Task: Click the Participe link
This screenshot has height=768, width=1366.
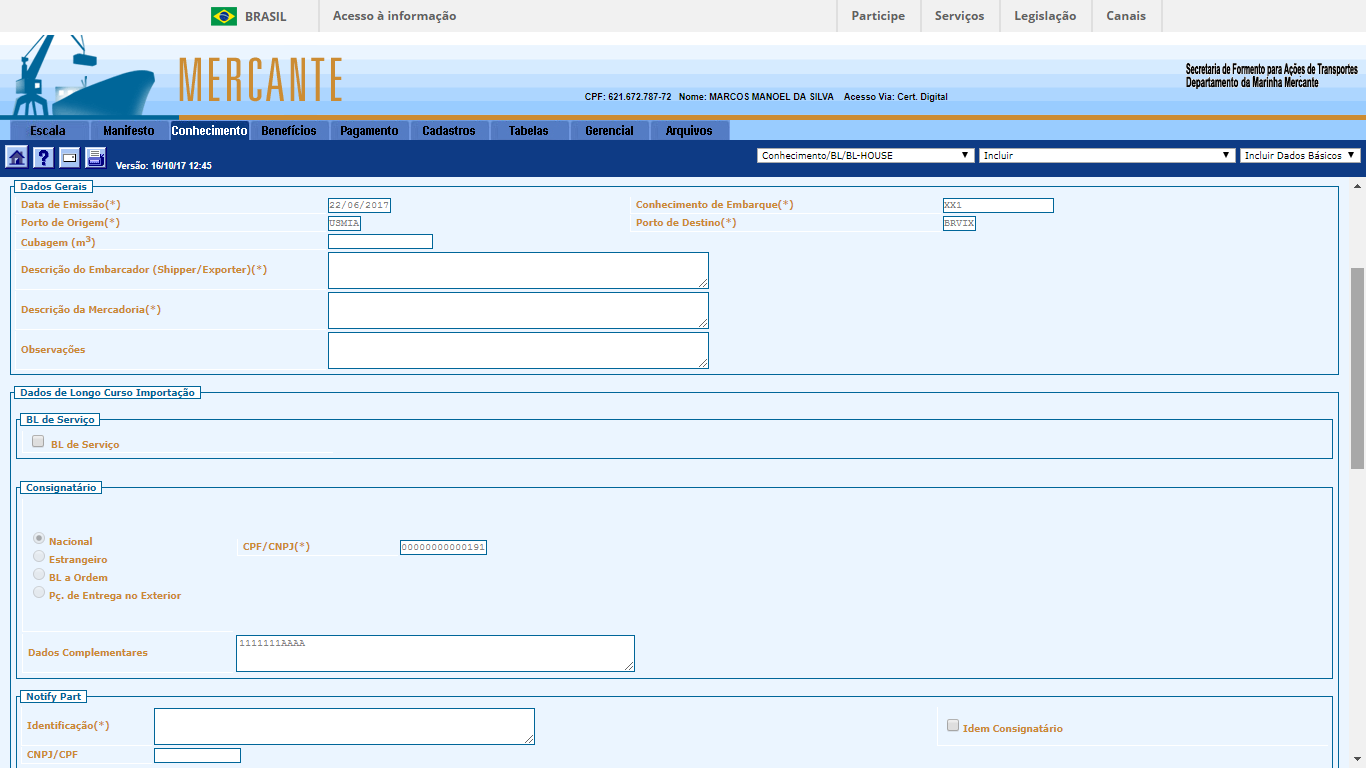Action: click(x=878, y=16)
